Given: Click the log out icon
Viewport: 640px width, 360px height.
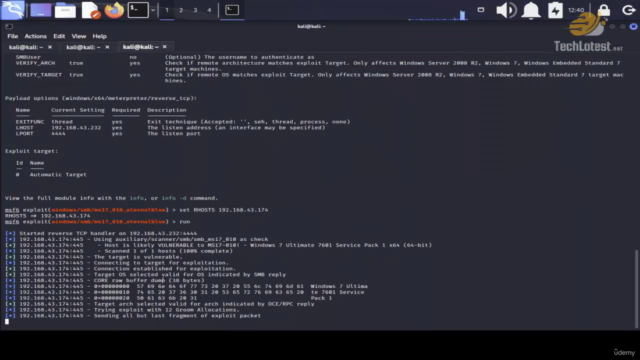Looking at the screenshot, I should point(629,10).
